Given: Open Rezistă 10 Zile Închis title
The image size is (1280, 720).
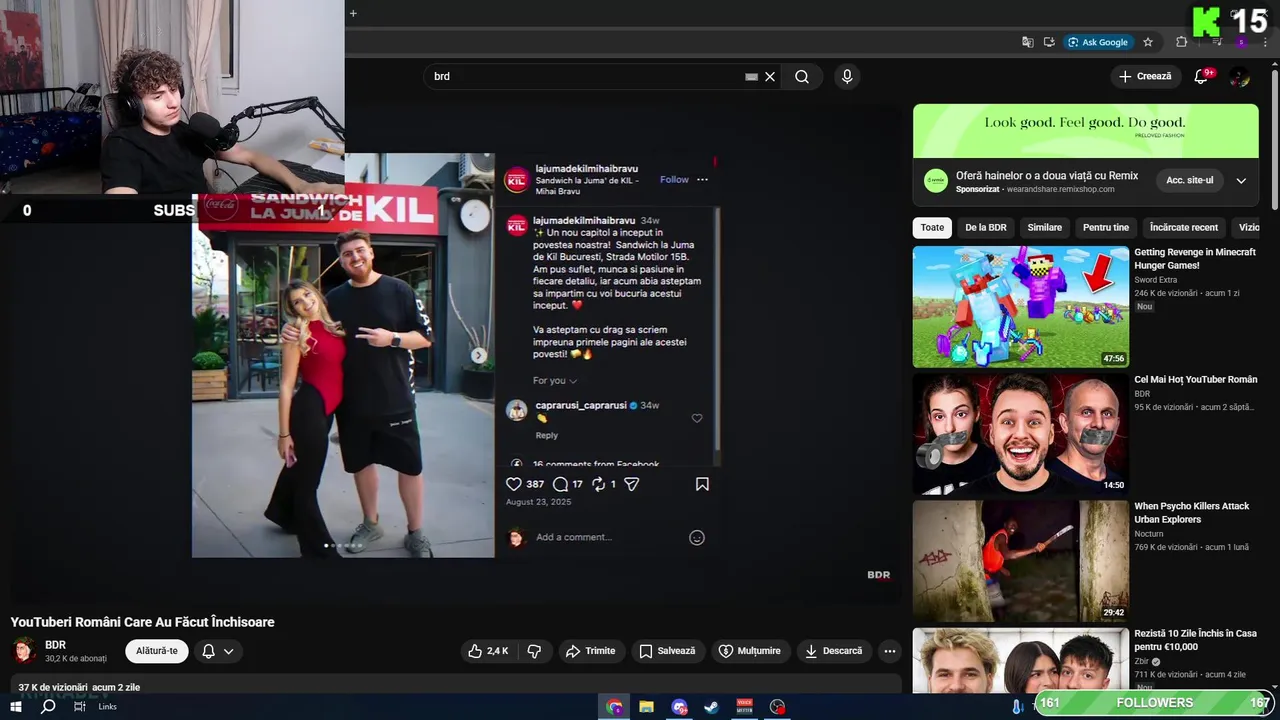Looking at the screenshot, I should point(1195,640).
